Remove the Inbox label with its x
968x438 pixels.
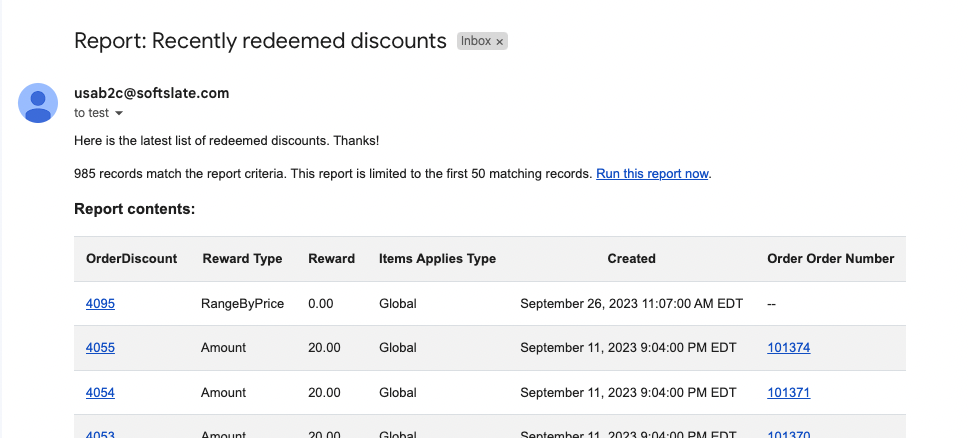point(499,42)
